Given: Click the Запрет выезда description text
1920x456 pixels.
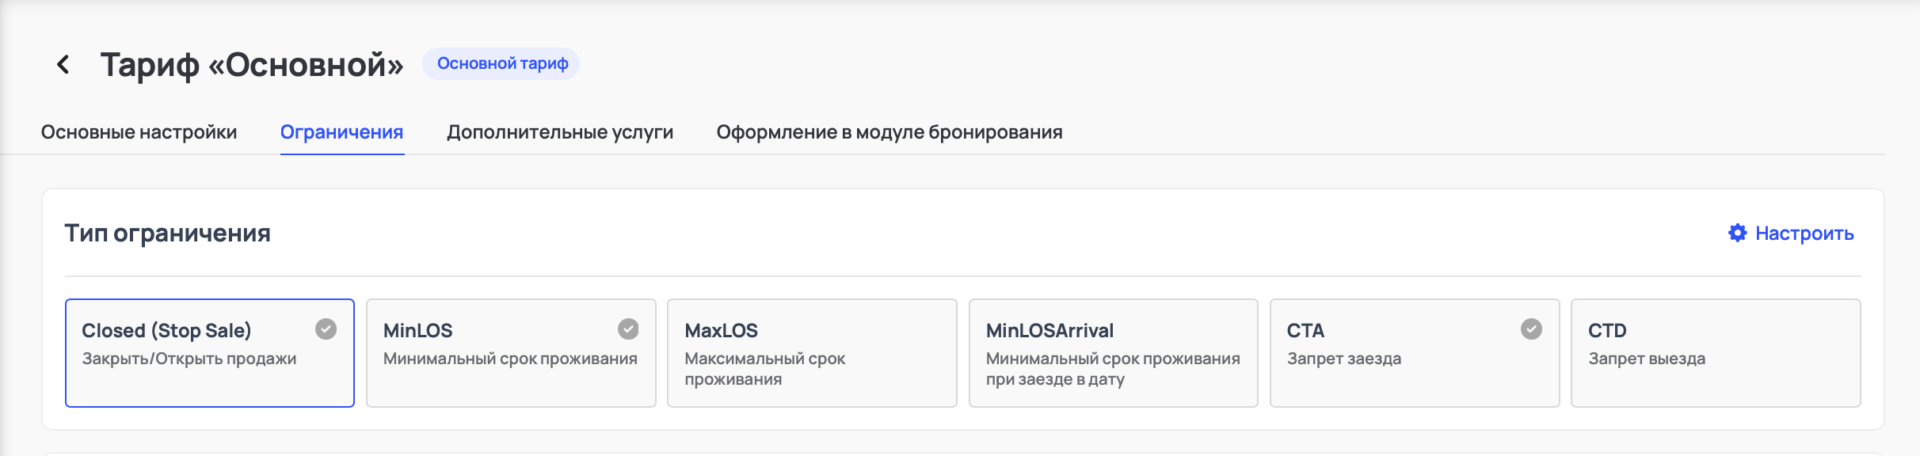Looking at the screenshot, I should 1646,359.
